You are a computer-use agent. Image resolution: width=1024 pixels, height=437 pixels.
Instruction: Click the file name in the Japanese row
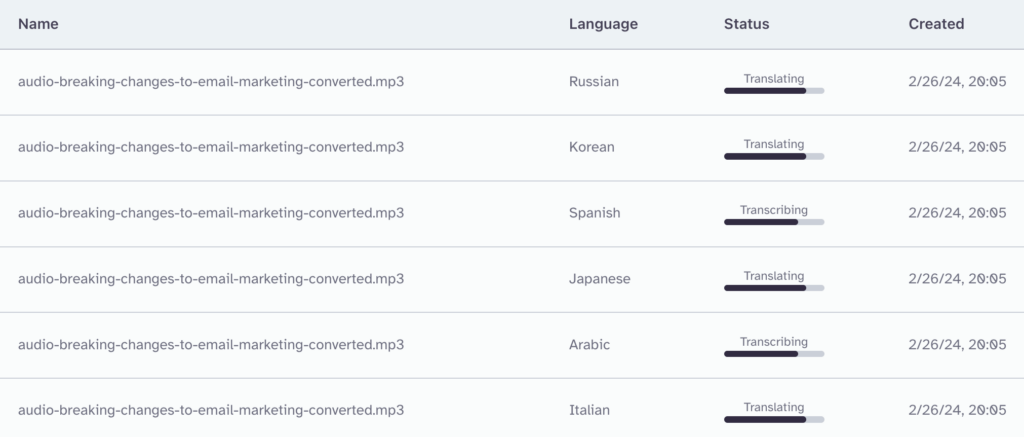pyautogui.click(x=211, y=279)
